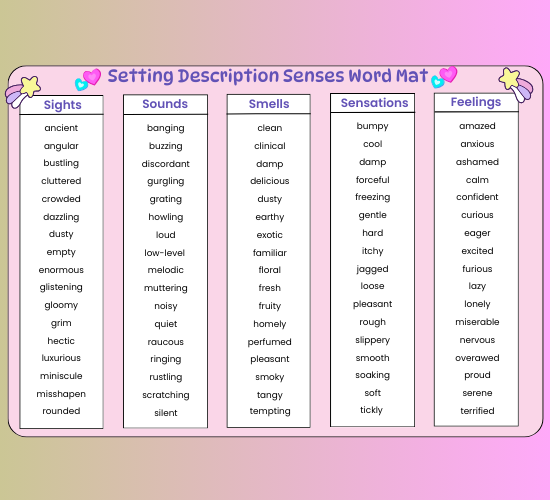This screenshot has width=550, height=500.
Task: Choose the word howling
Action: (x=166, y=217)
